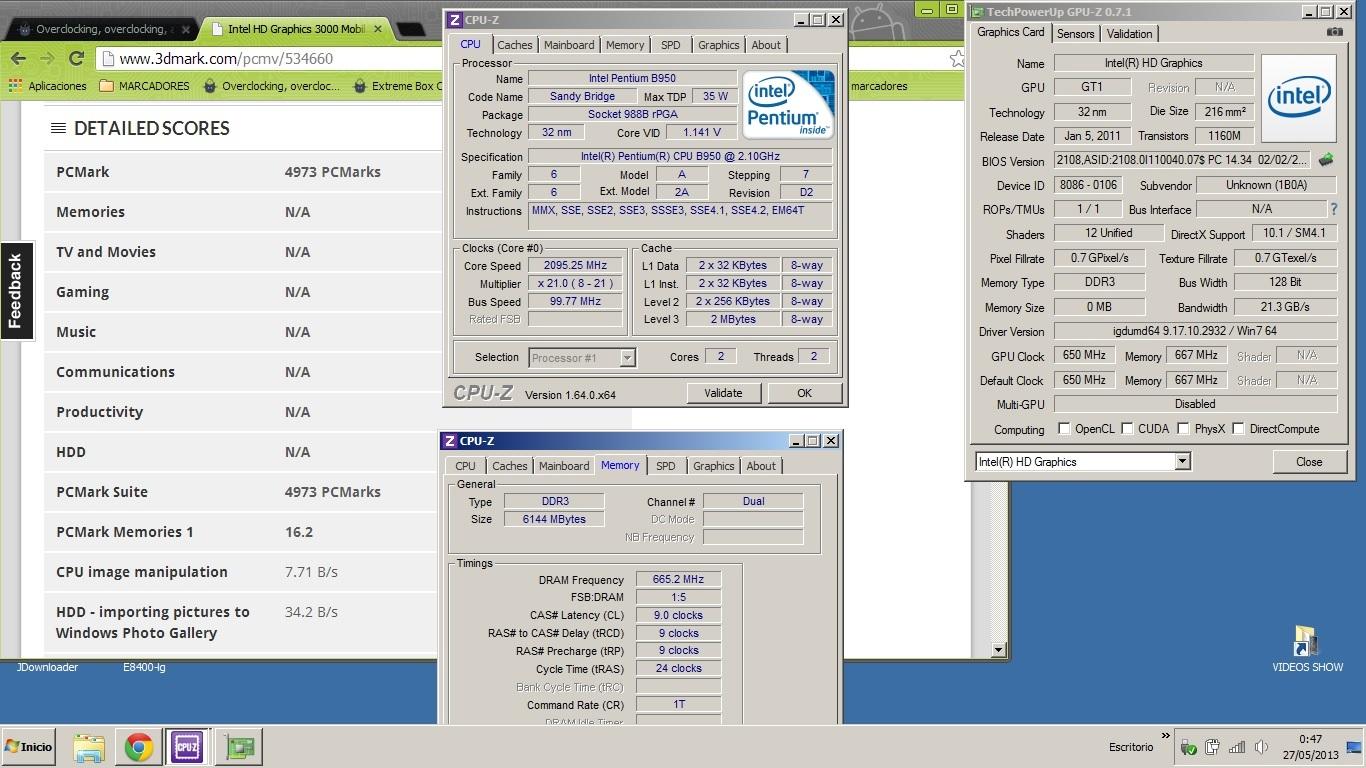Click the 'CPU image manipulation' row label
The width and height of the screenshot is (1366, 768).
point(142,572)
